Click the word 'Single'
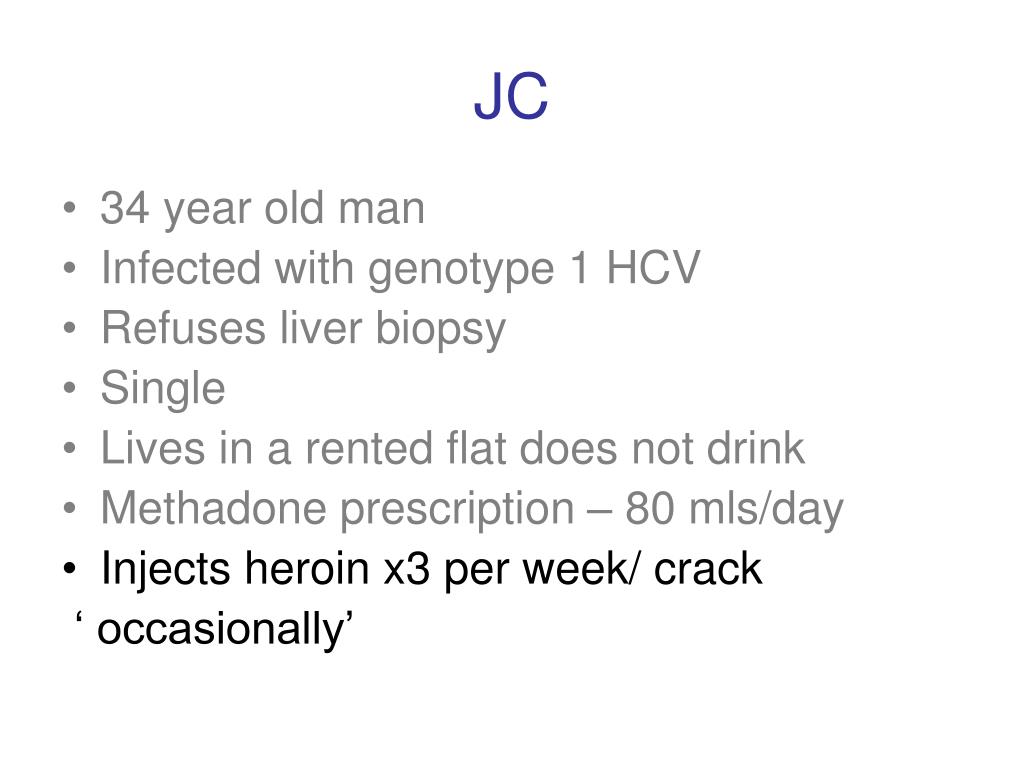Image resolution: width=1024 pixels, height=768 pixels. click(x=163, y=389)
